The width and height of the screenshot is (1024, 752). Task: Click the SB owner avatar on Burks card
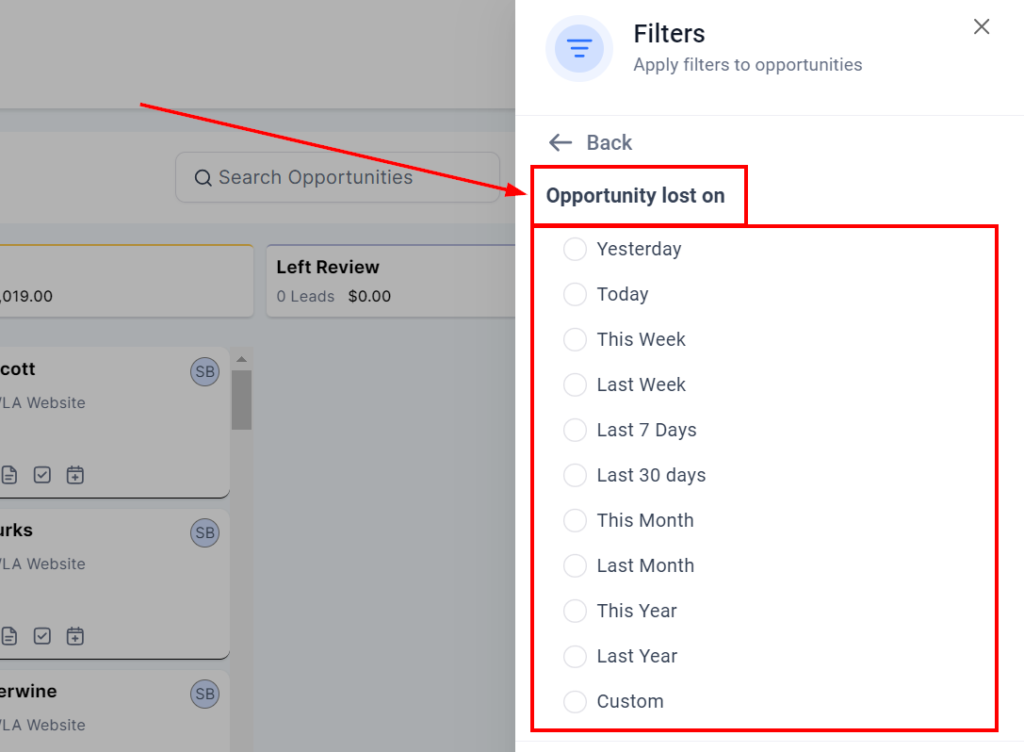pyautogui.click(x=205, y=533)
